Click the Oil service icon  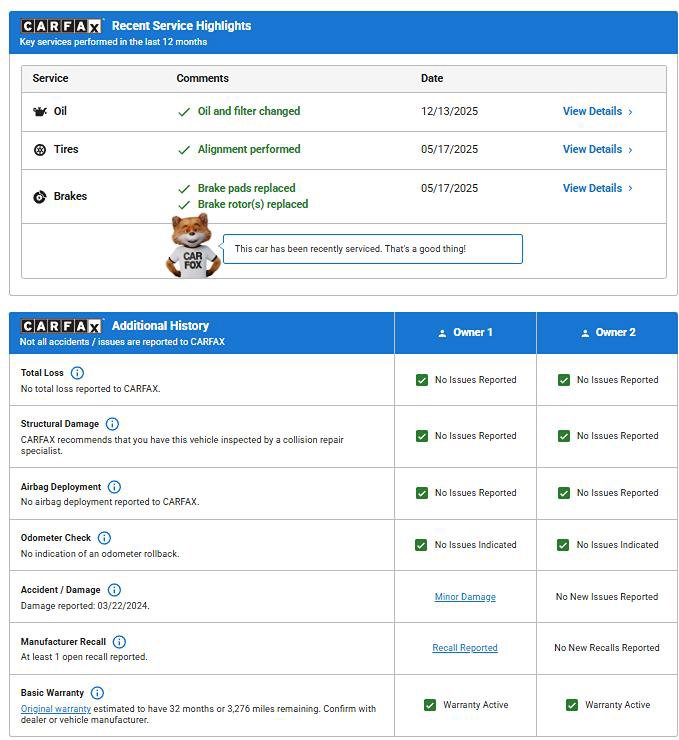[40, 112]
